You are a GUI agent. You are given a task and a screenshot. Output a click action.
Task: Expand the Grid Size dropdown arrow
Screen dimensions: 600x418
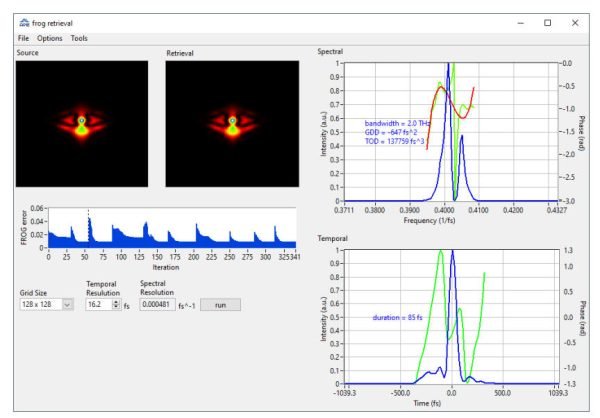point(68,305)
